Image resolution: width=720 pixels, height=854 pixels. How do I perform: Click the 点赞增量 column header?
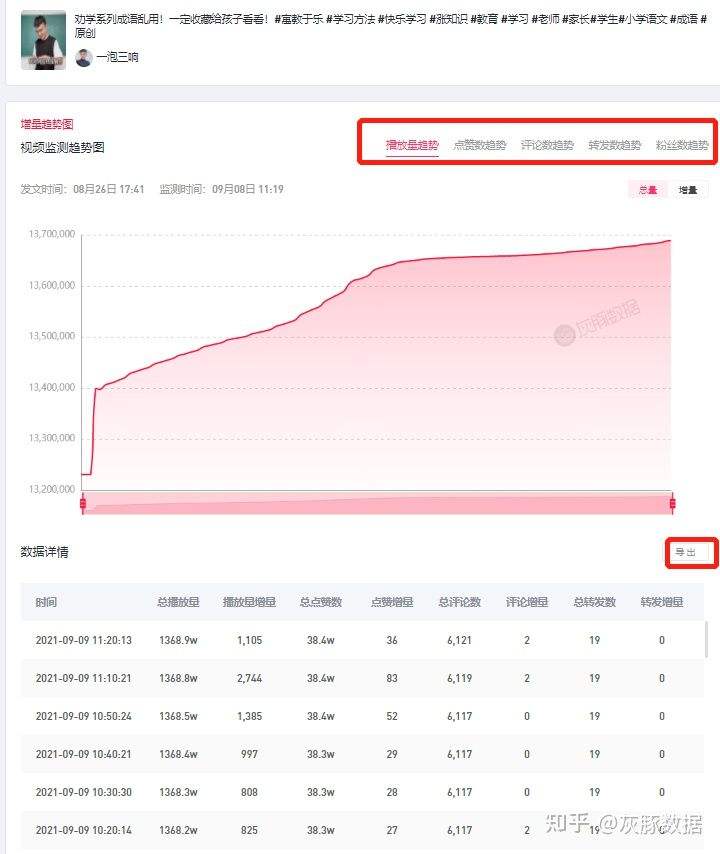[x=391, y=602]
